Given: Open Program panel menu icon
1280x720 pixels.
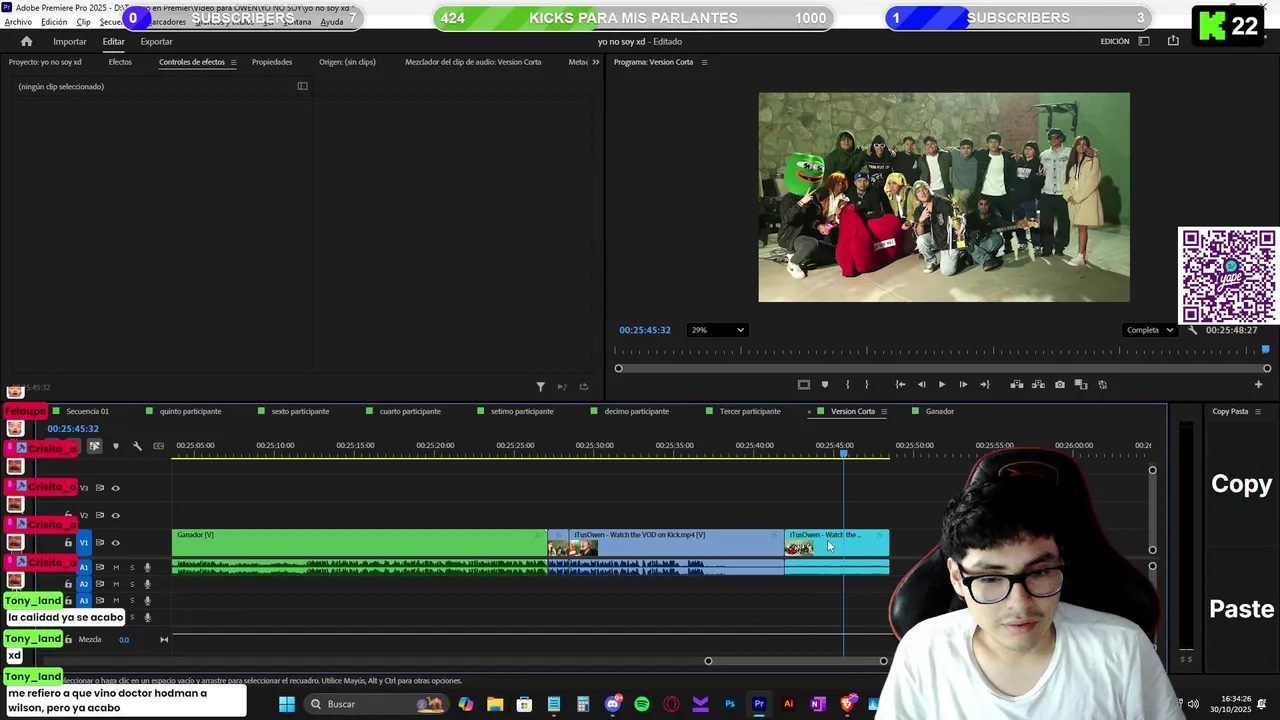Looking at the screenshot, I should click(704, 62).
